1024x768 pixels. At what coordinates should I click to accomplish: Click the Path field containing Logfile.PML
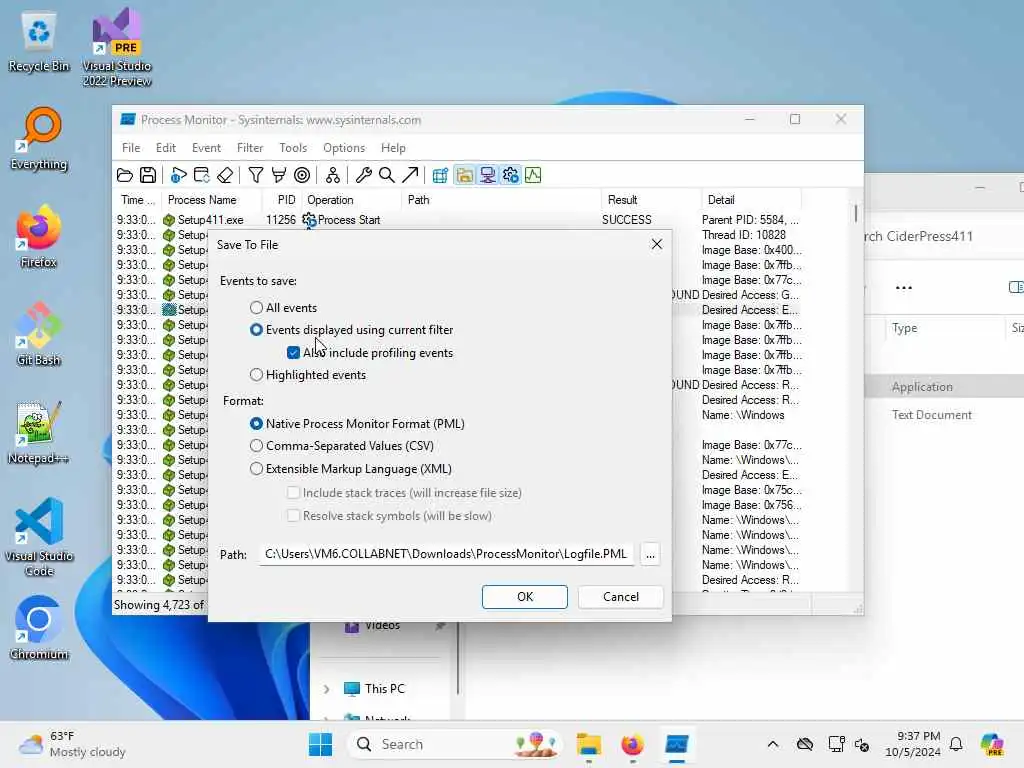pos(447,554)
